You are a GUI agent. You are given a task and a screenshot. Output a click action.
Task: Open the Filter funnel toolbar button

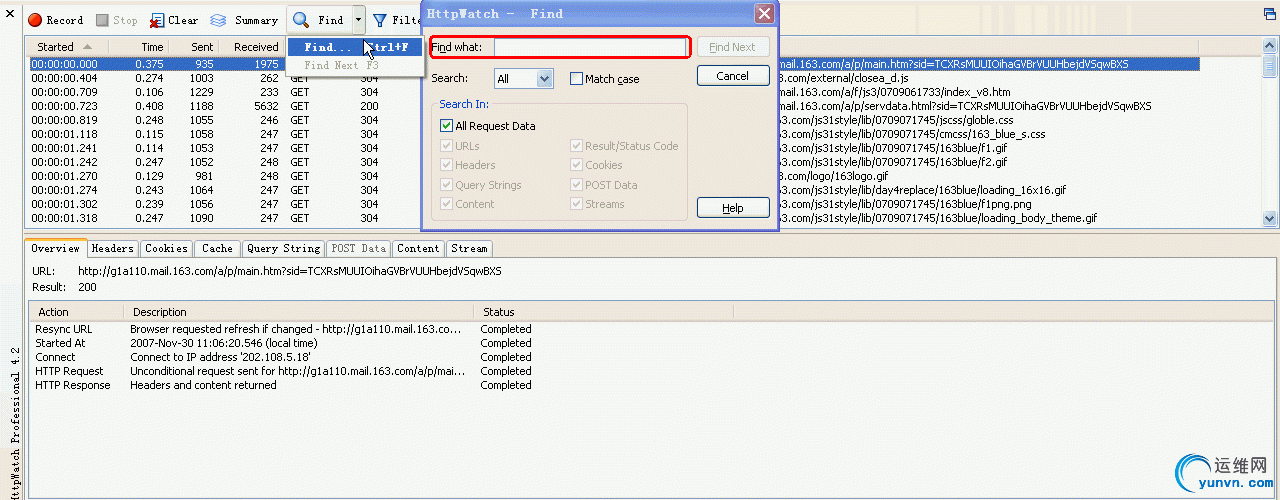pyautogui.click(x=396, y=20)
